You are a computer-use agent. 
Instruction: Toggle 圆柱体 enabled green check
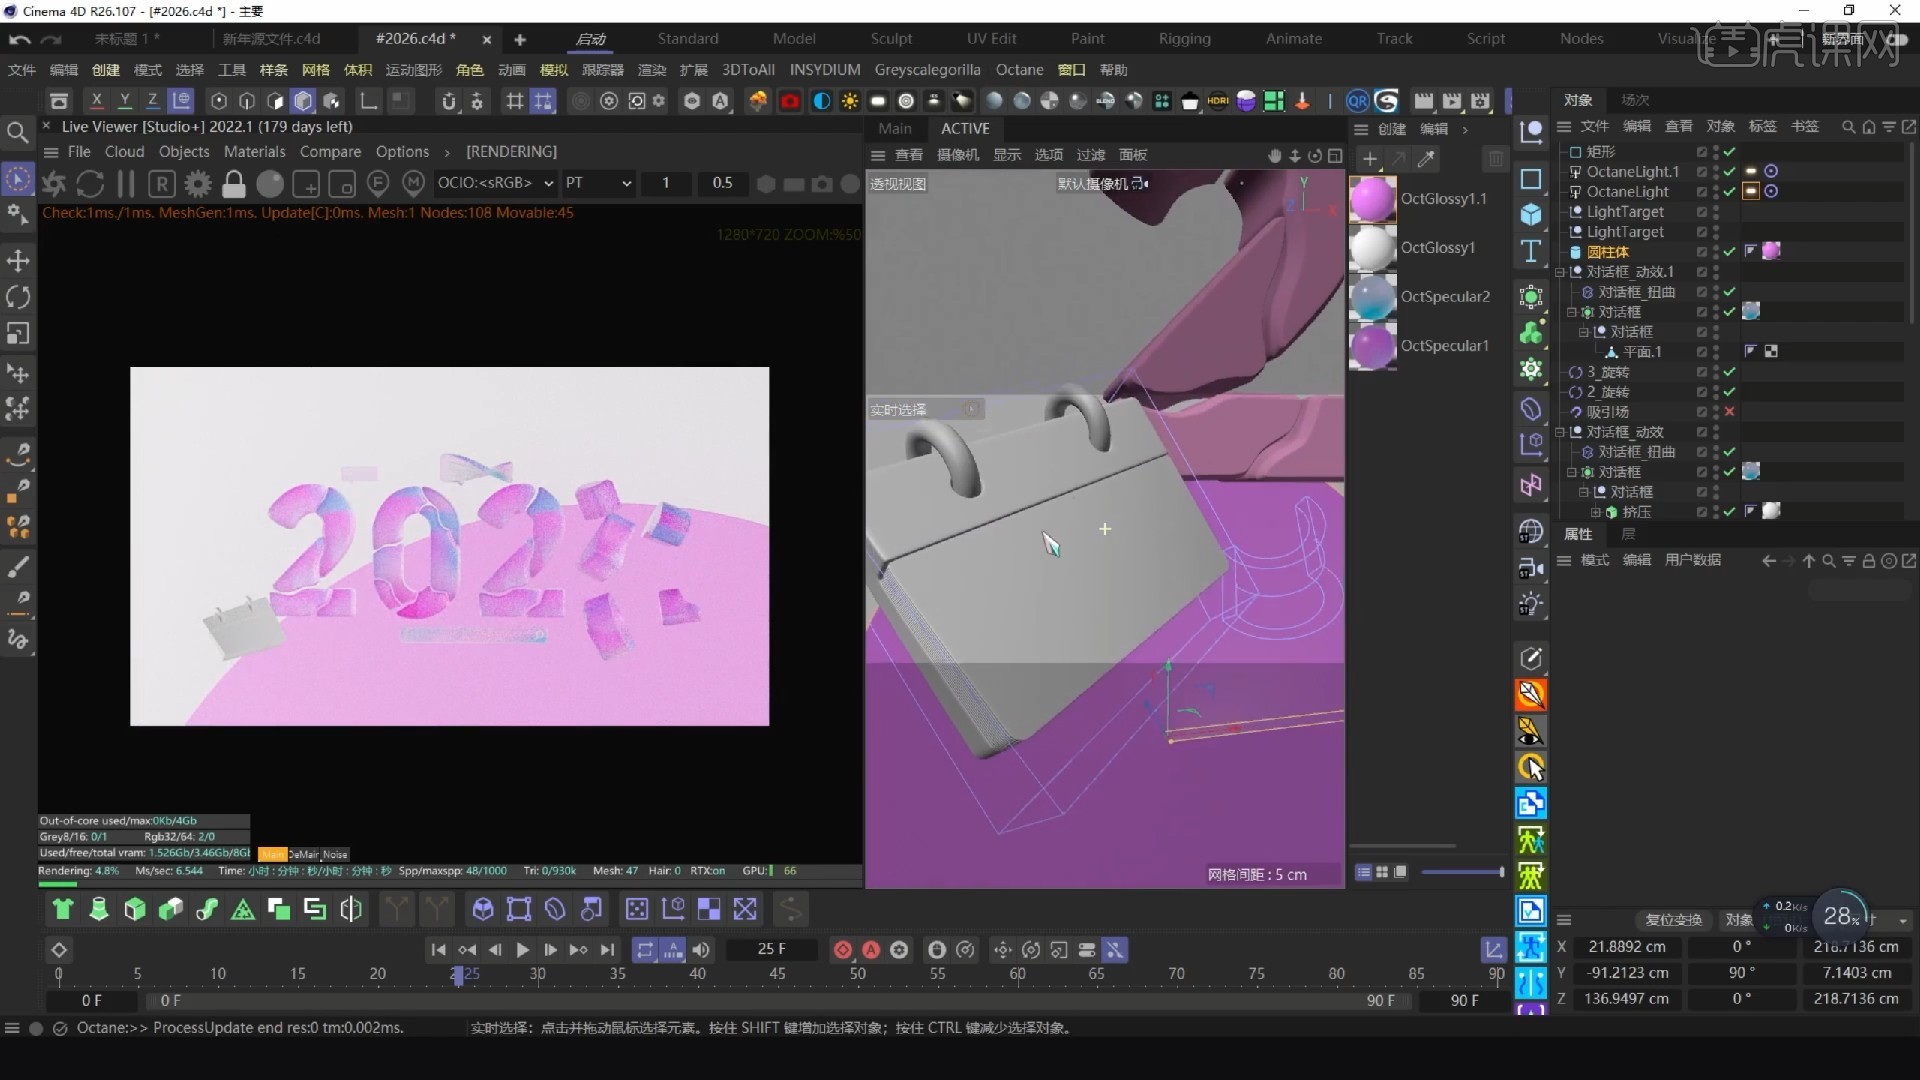click(1729, 252)
